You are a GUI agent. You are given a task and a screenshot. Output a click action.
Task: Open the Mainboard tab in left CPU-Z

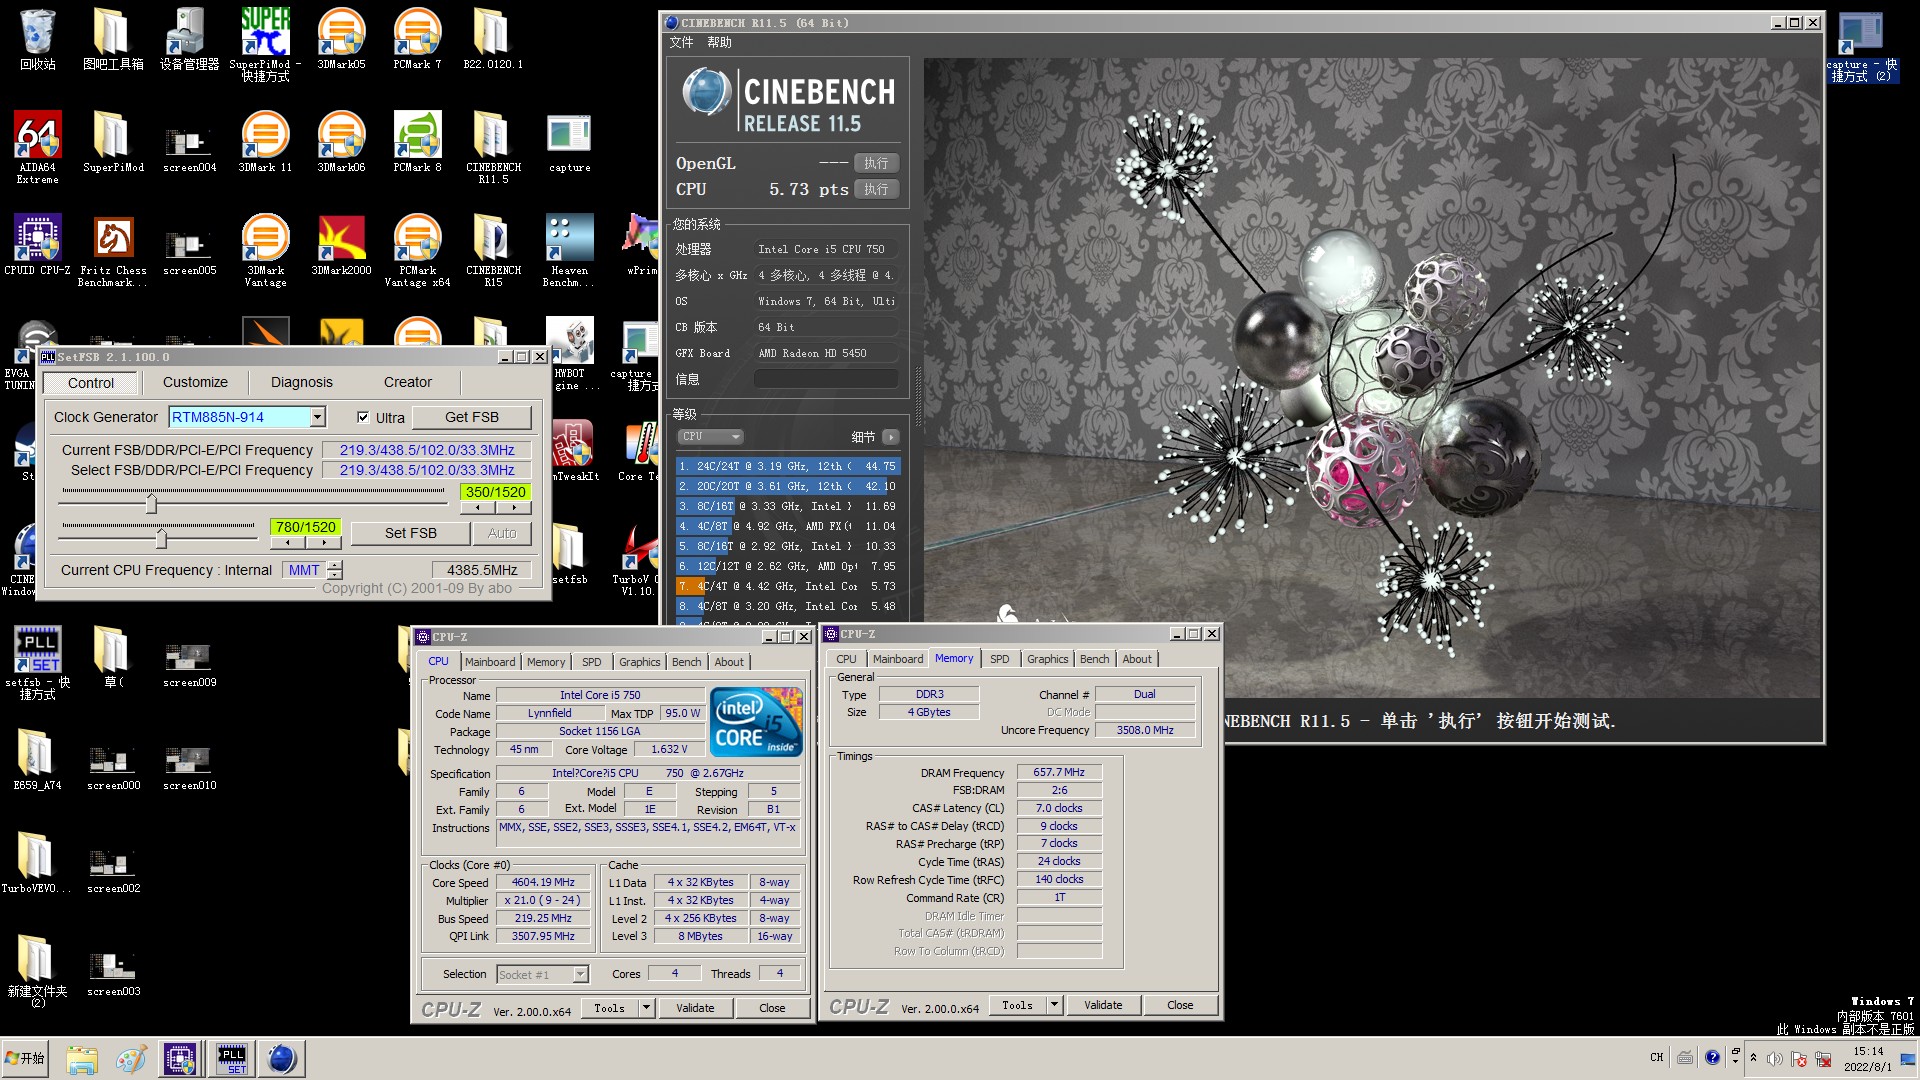pyautogui.click(x=490, y=662)
